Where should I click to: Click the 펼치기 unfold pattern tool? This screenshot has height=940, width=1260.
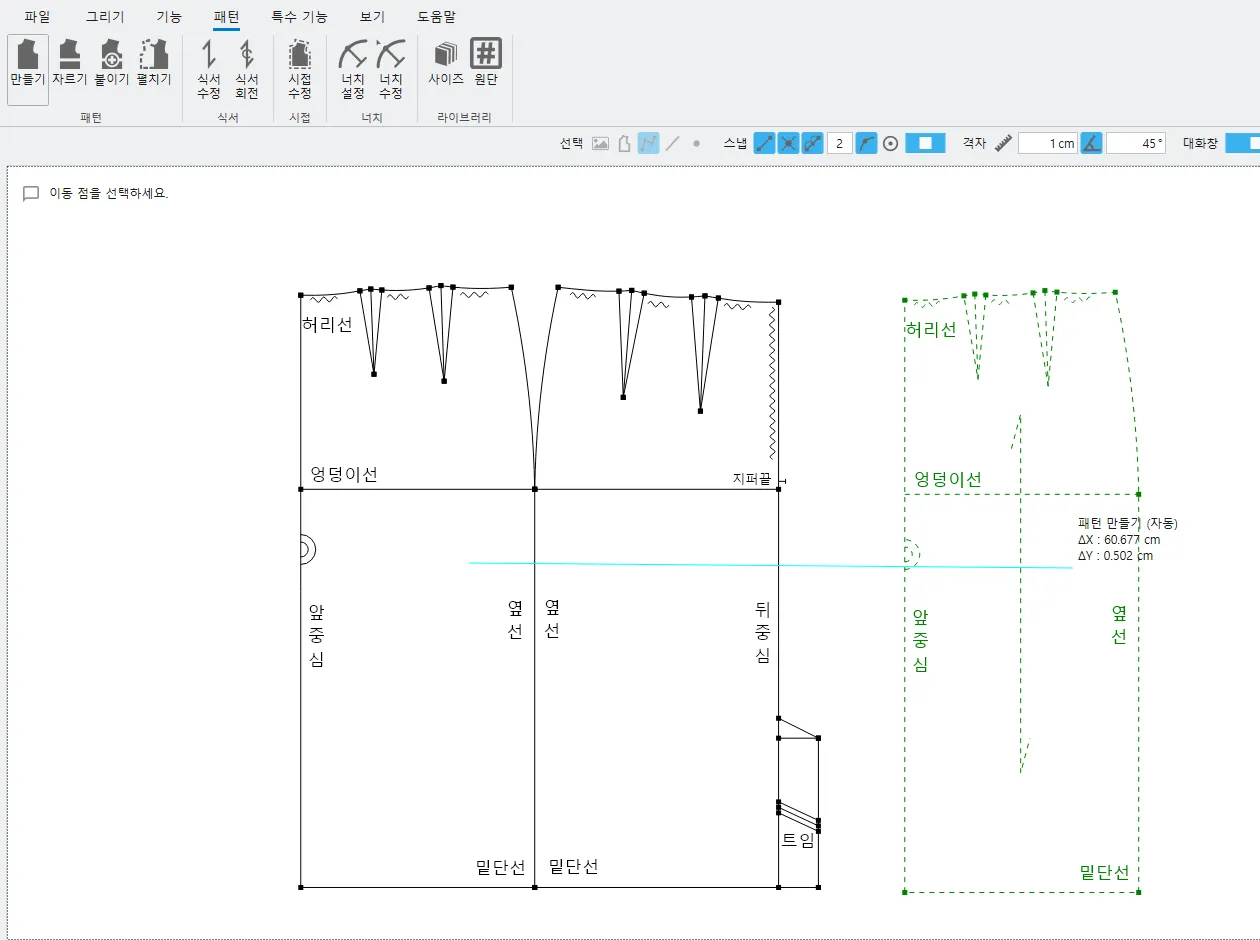click(x=154, y=64)
